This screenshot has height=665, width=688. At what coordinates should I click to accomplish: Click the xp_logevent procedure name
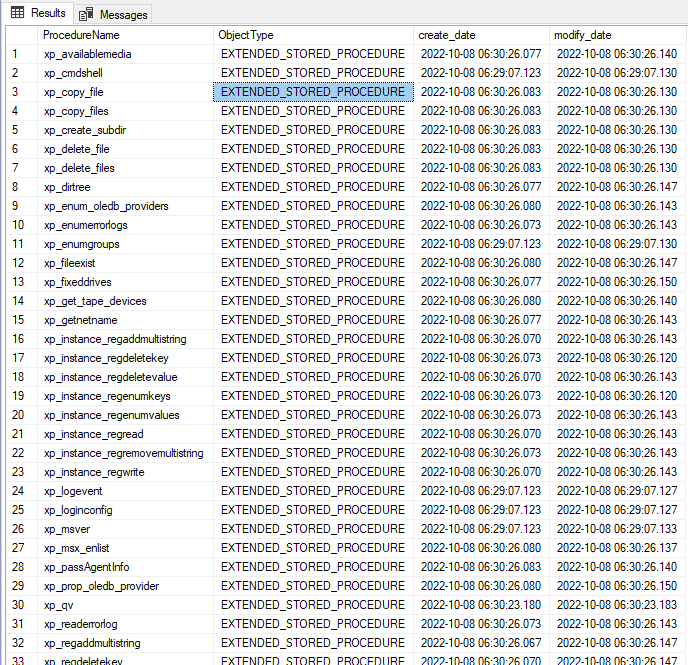pyautogui.click(x=73, y=491)
